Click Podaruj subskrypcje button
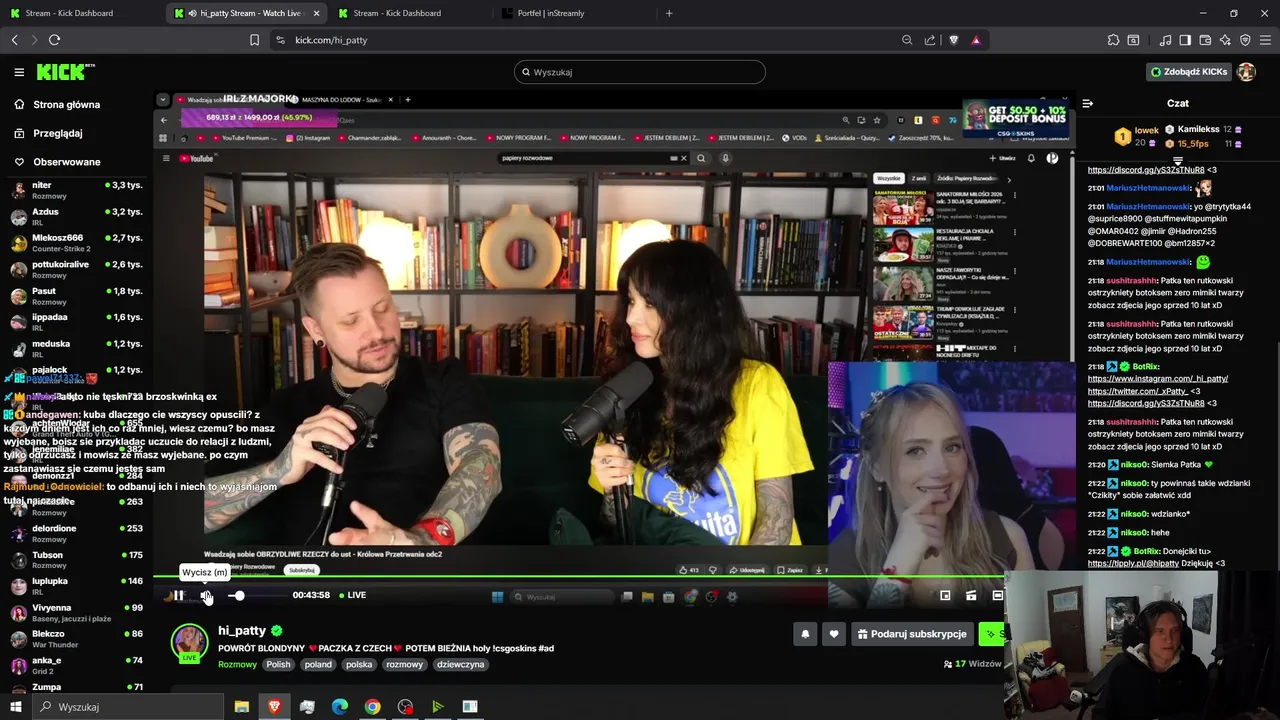The image size is (1280, 720). [911, 634]
